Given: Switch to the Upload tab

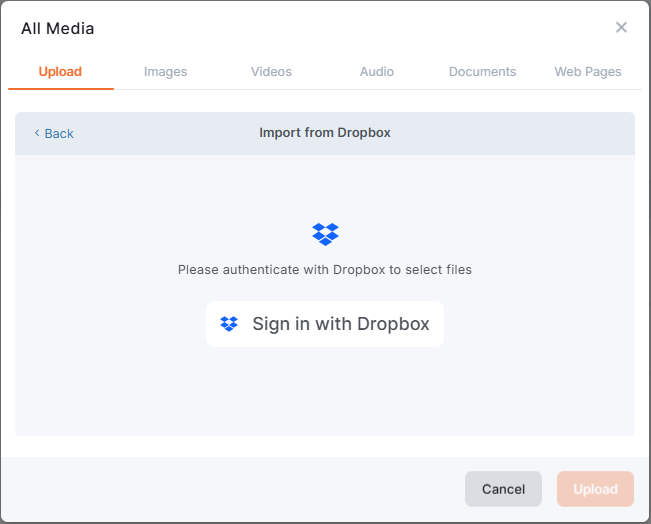Looking at the screenshot, I should 60,72.
